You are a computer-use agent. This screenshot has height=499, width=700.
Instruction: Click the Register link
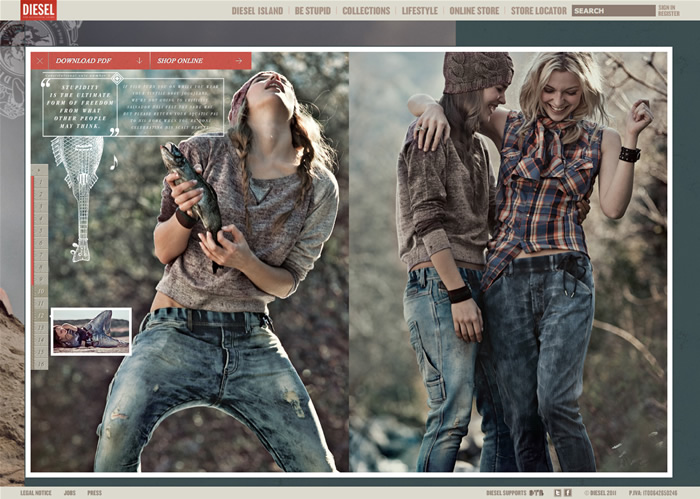pyautogui.click(x=668, y=14)
